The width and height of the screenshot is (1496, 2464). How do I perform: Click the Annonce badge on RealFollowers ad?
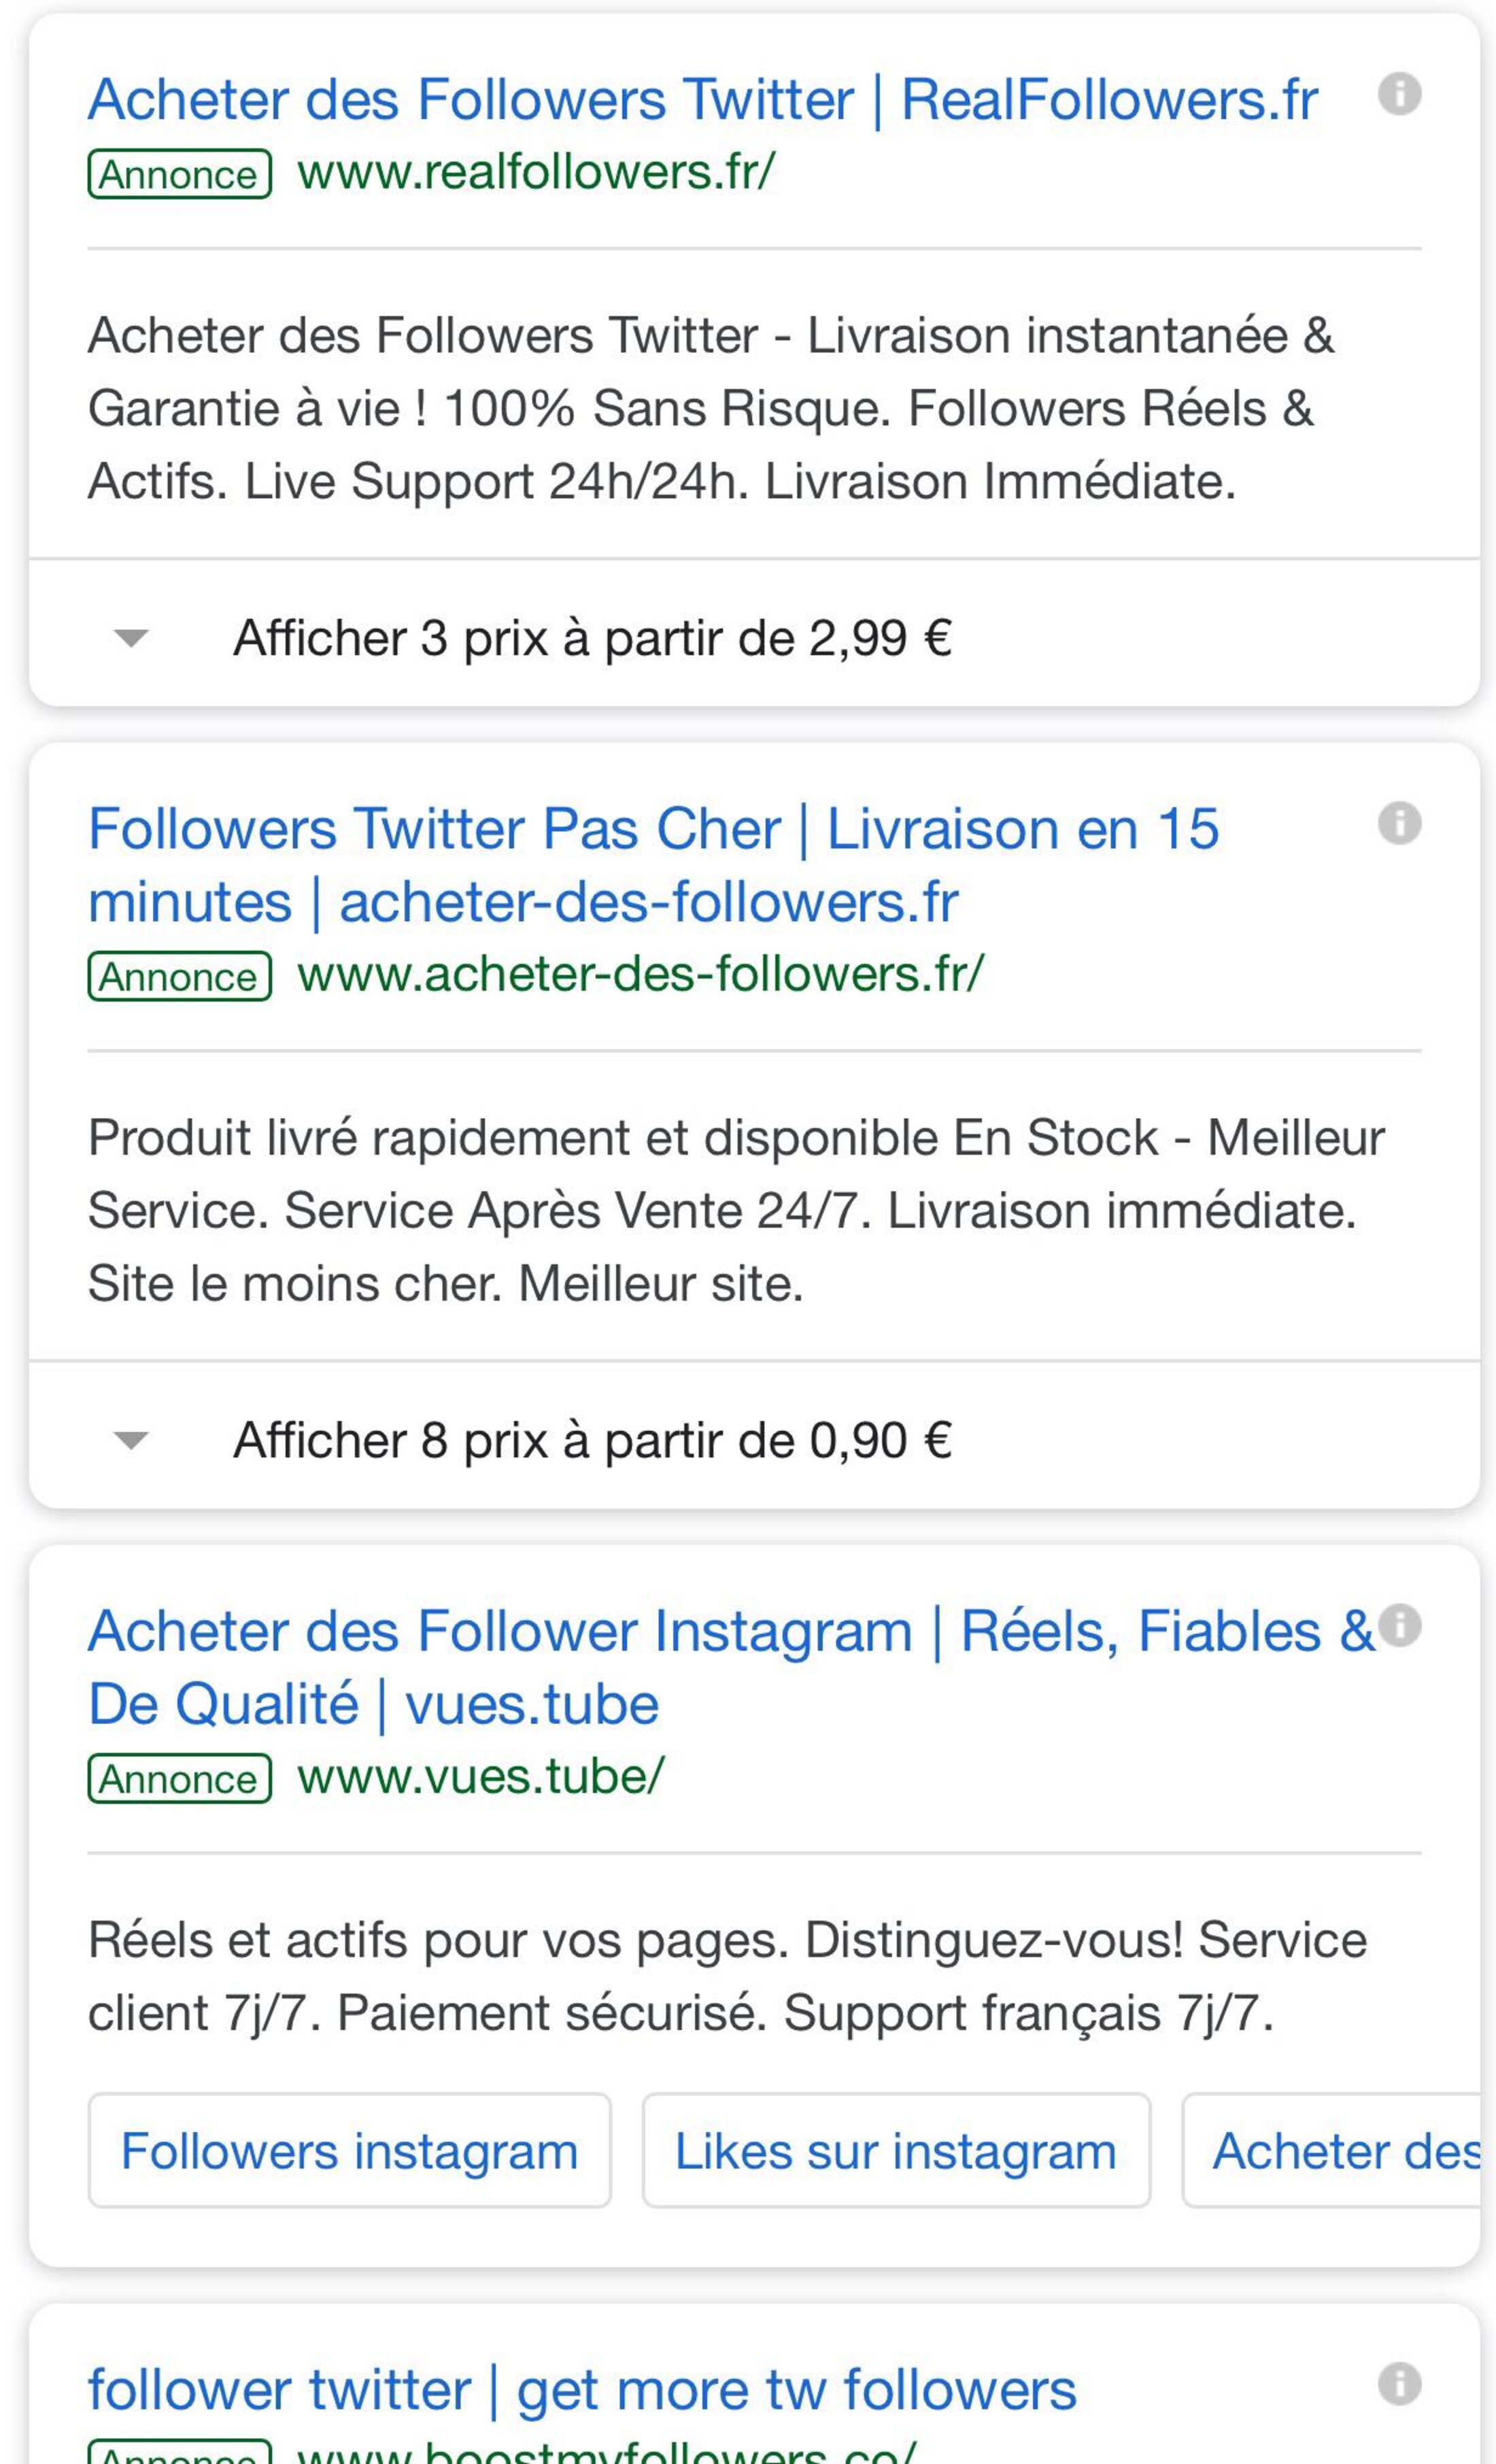(x=180, y=174)
